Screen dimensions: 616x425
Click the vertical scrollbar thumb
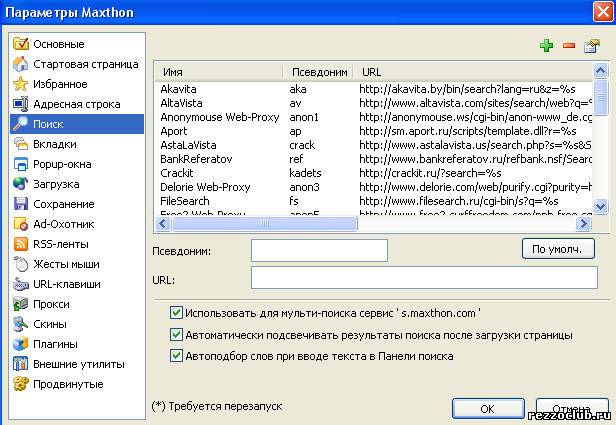tap(600, 97)
